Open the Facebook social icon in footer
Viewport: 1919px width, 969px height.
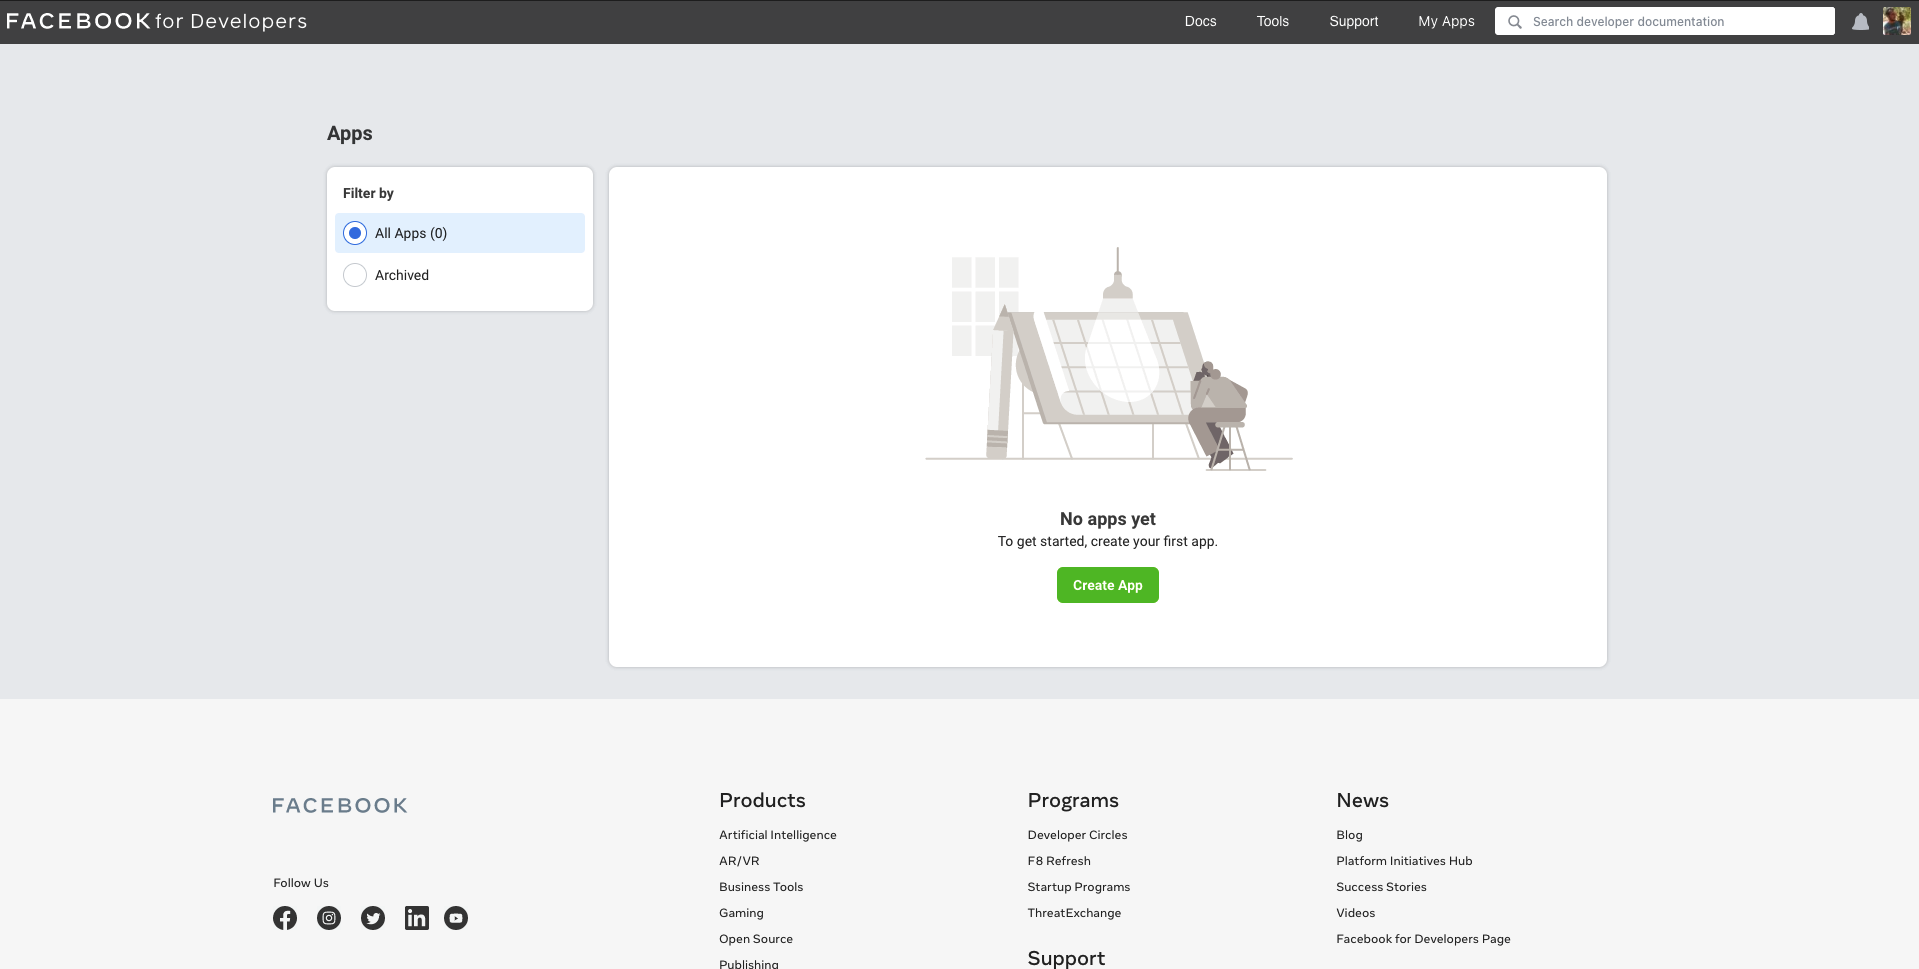coord(285,918)
